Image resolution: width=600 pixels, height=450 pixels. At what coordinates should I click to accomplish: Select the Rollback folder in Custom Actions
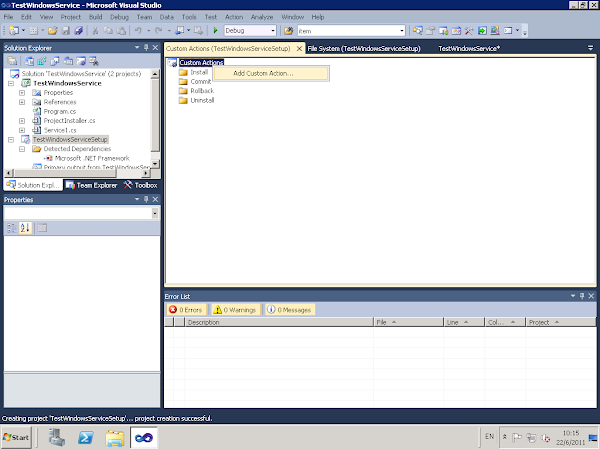click(197, 91)
